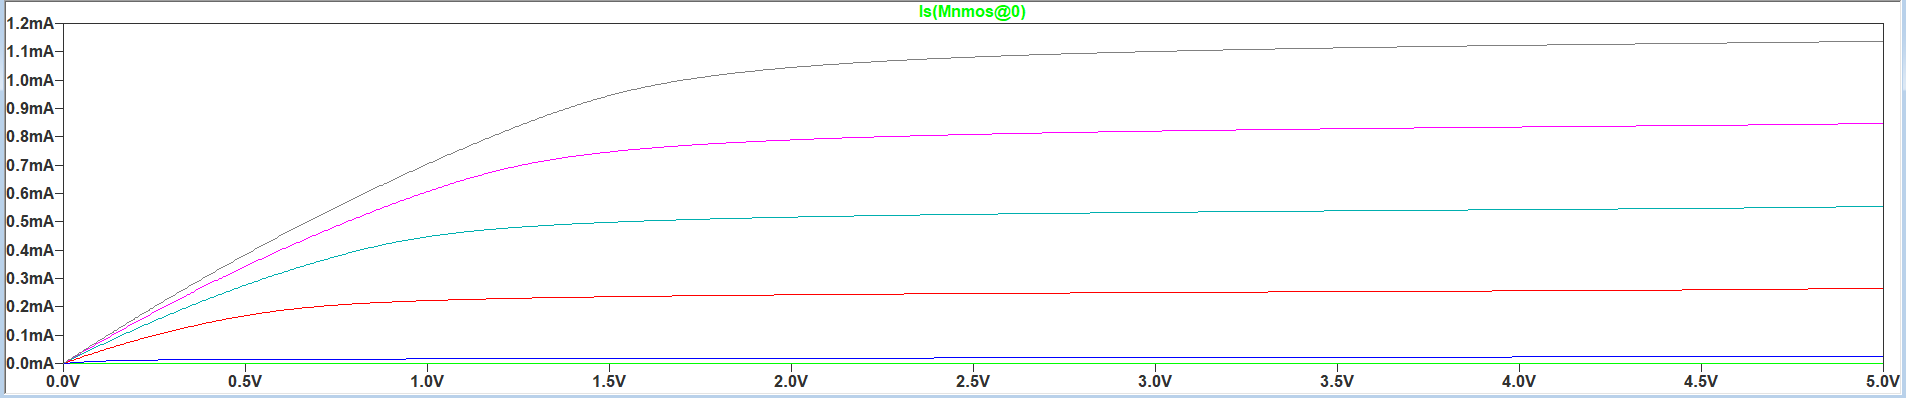Viewport: 1906px width, 398px height.
Task: Click the 4.0V horizontal axis label
Action: click(1519, 381)
